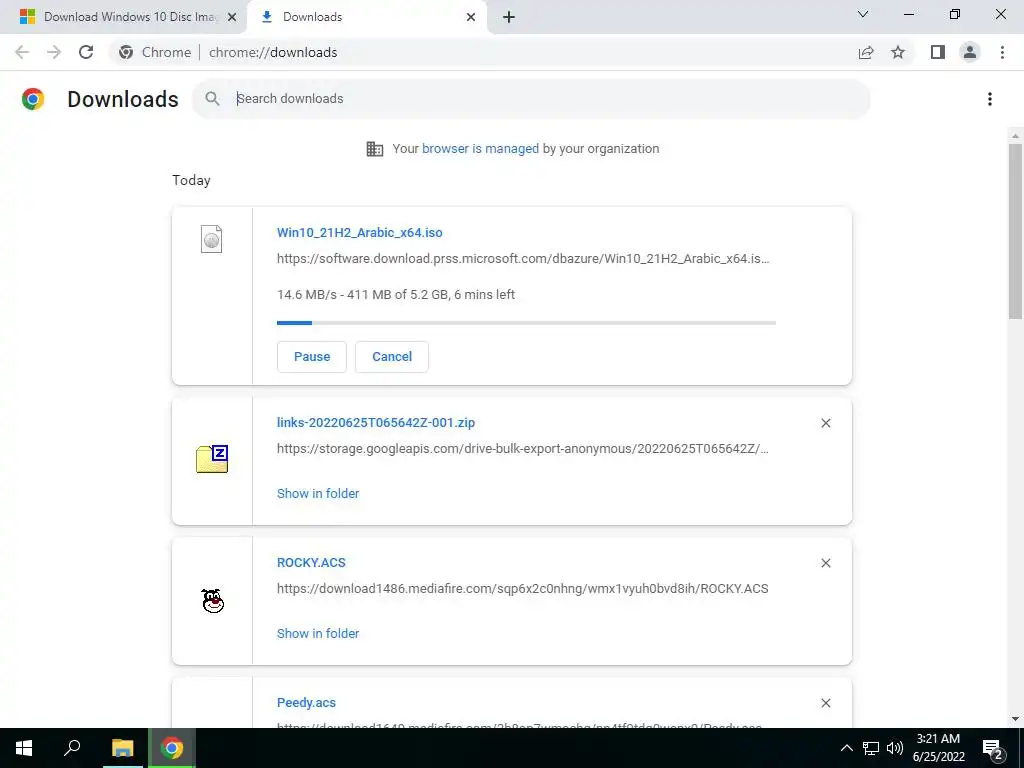The image size is (1024, 768).
Task: Click the page vertical scrollbar thumb
Action: [1015, 231]
